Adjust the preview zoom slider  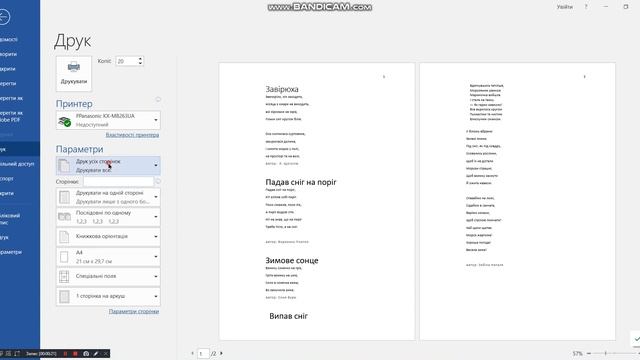coord(606,353)
